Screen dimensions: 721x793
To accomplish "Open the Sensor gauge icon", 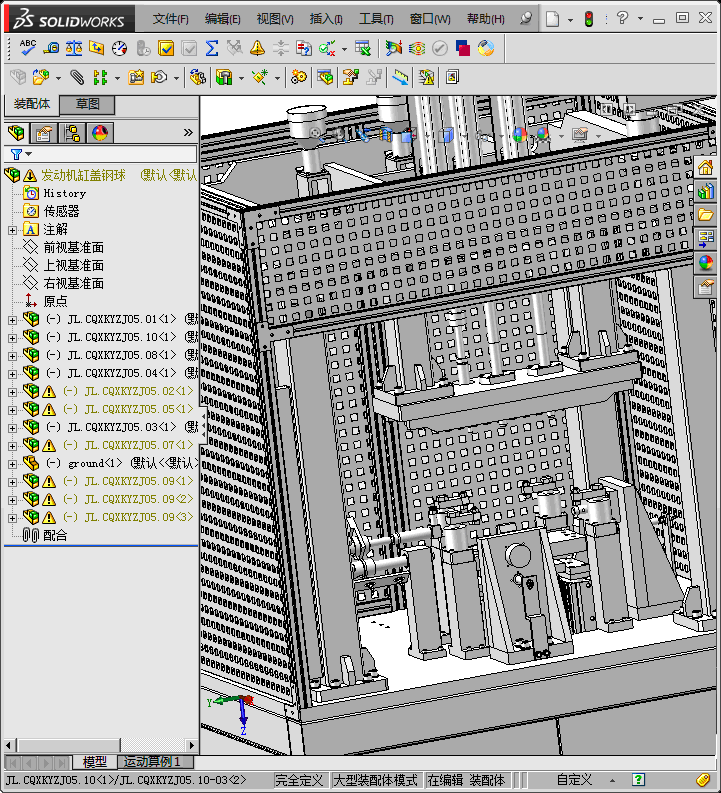I will point(120,48).
